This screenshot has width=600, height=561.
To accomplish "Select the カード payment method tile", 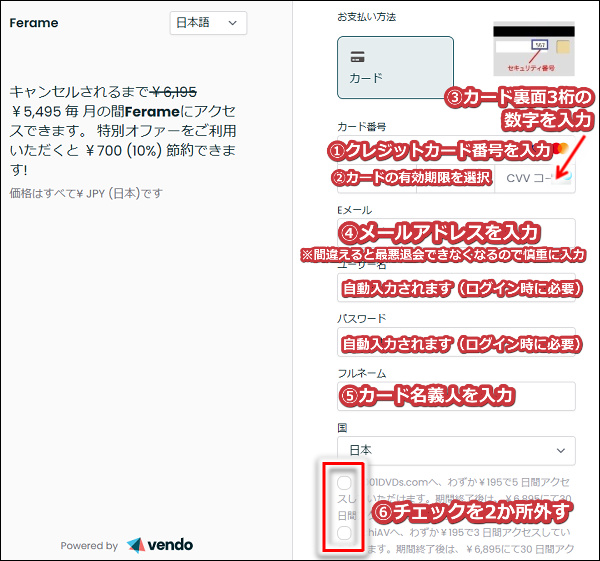I will [395, 67].
